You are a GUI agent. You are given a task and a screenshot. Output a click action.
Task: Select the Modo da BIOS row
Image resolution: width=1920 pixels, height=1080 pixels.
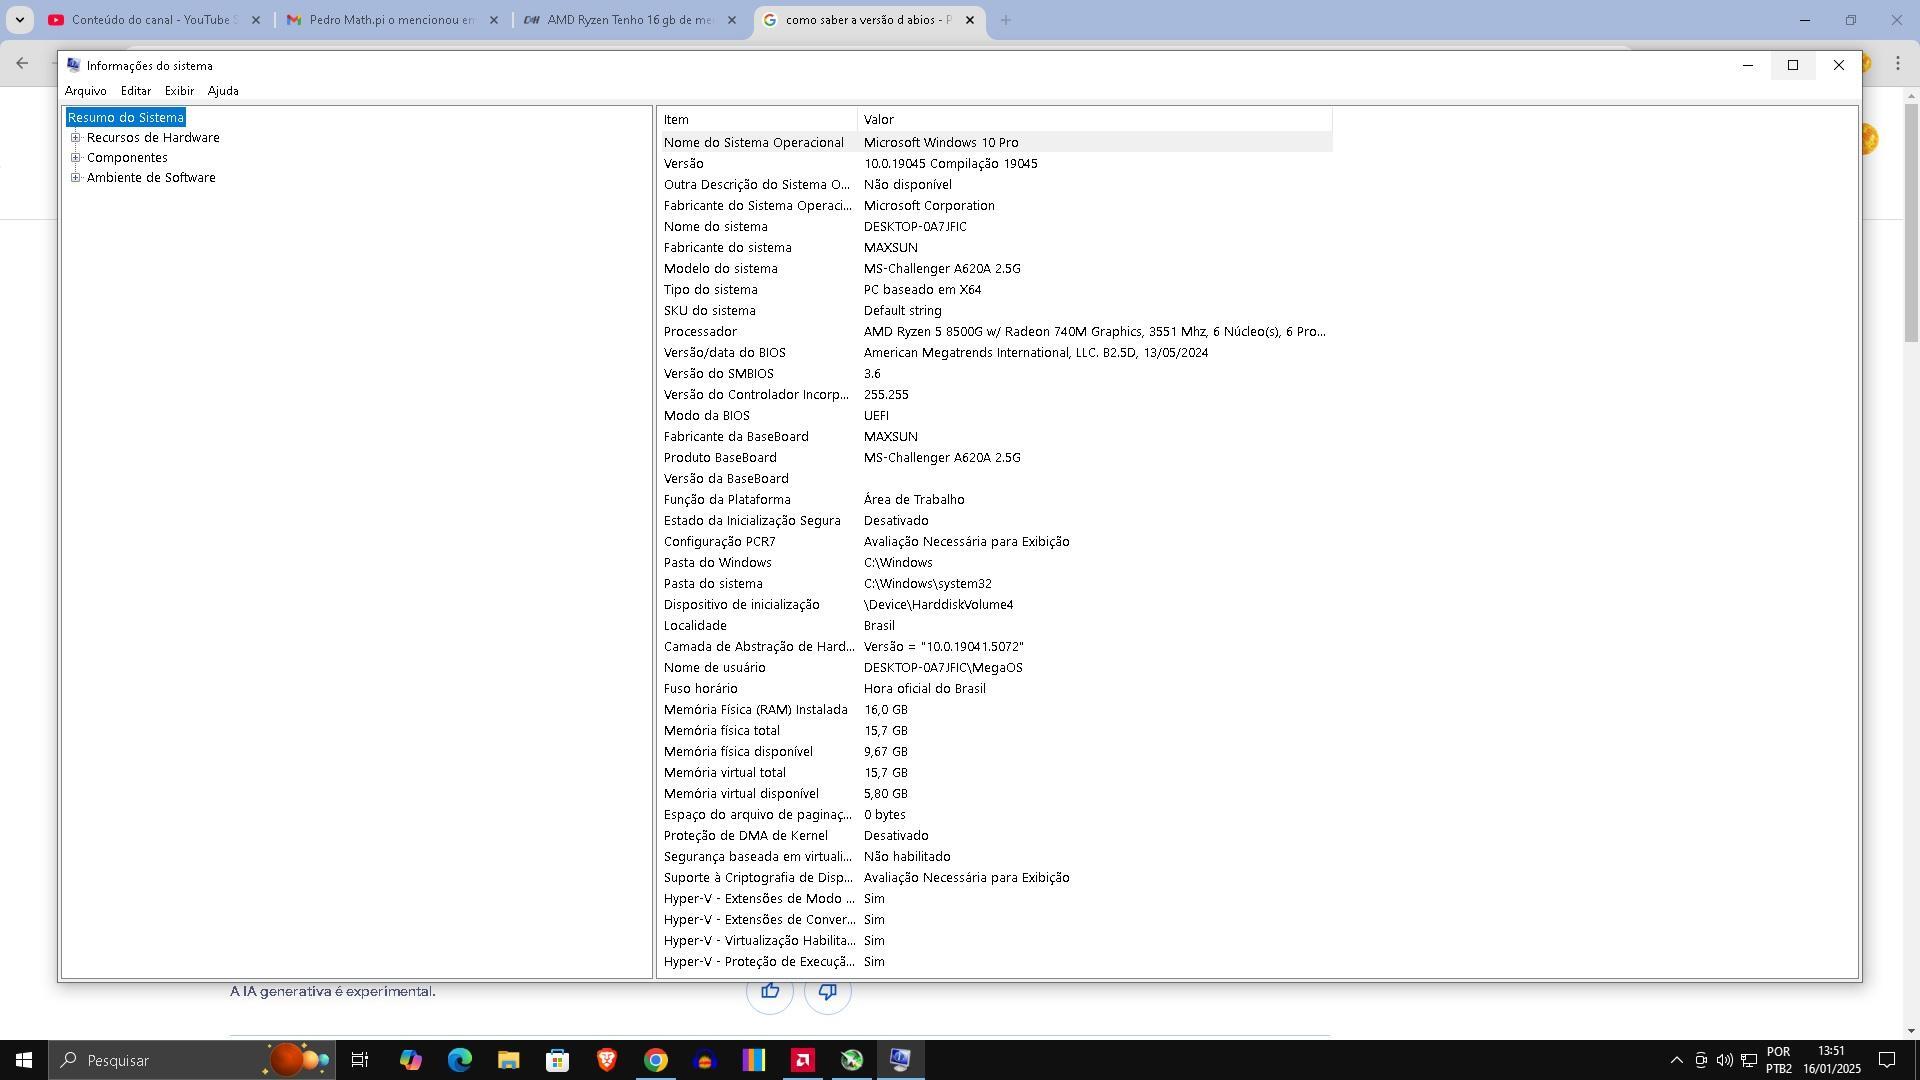[x=996, y=416]
